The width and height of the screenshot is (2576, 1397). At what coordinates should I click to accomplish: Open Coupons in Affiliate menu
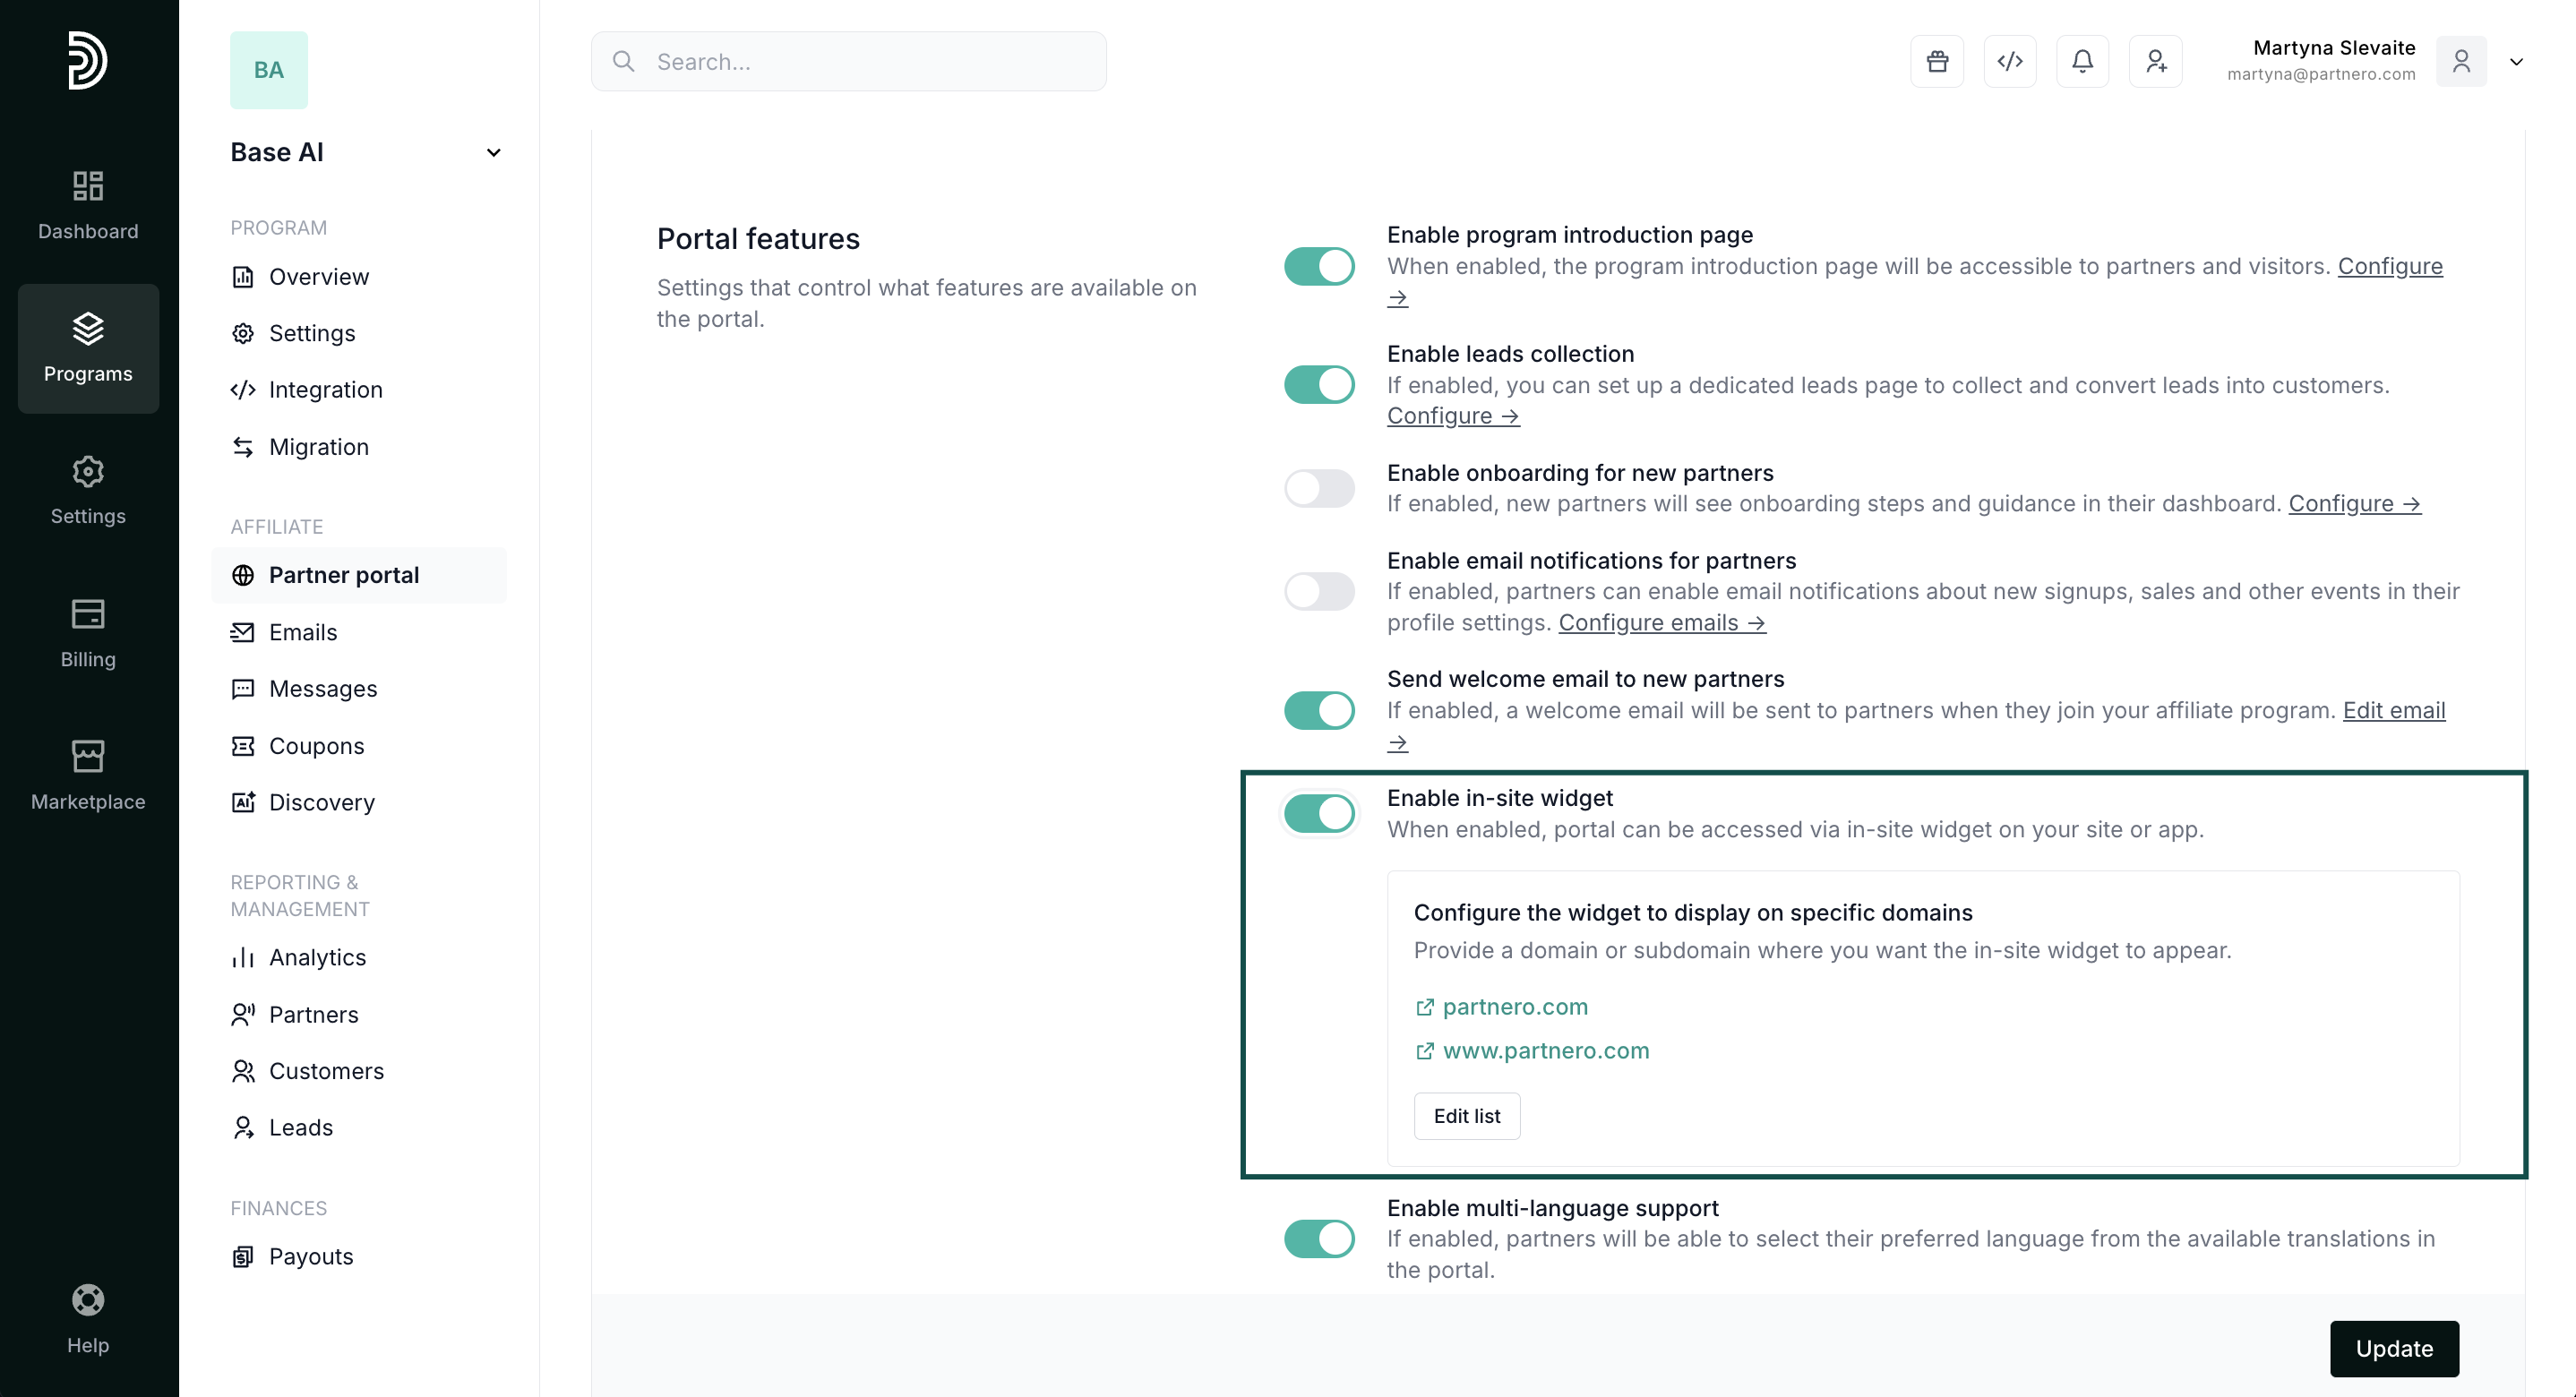pyautogui.click(x=316, y=746)
